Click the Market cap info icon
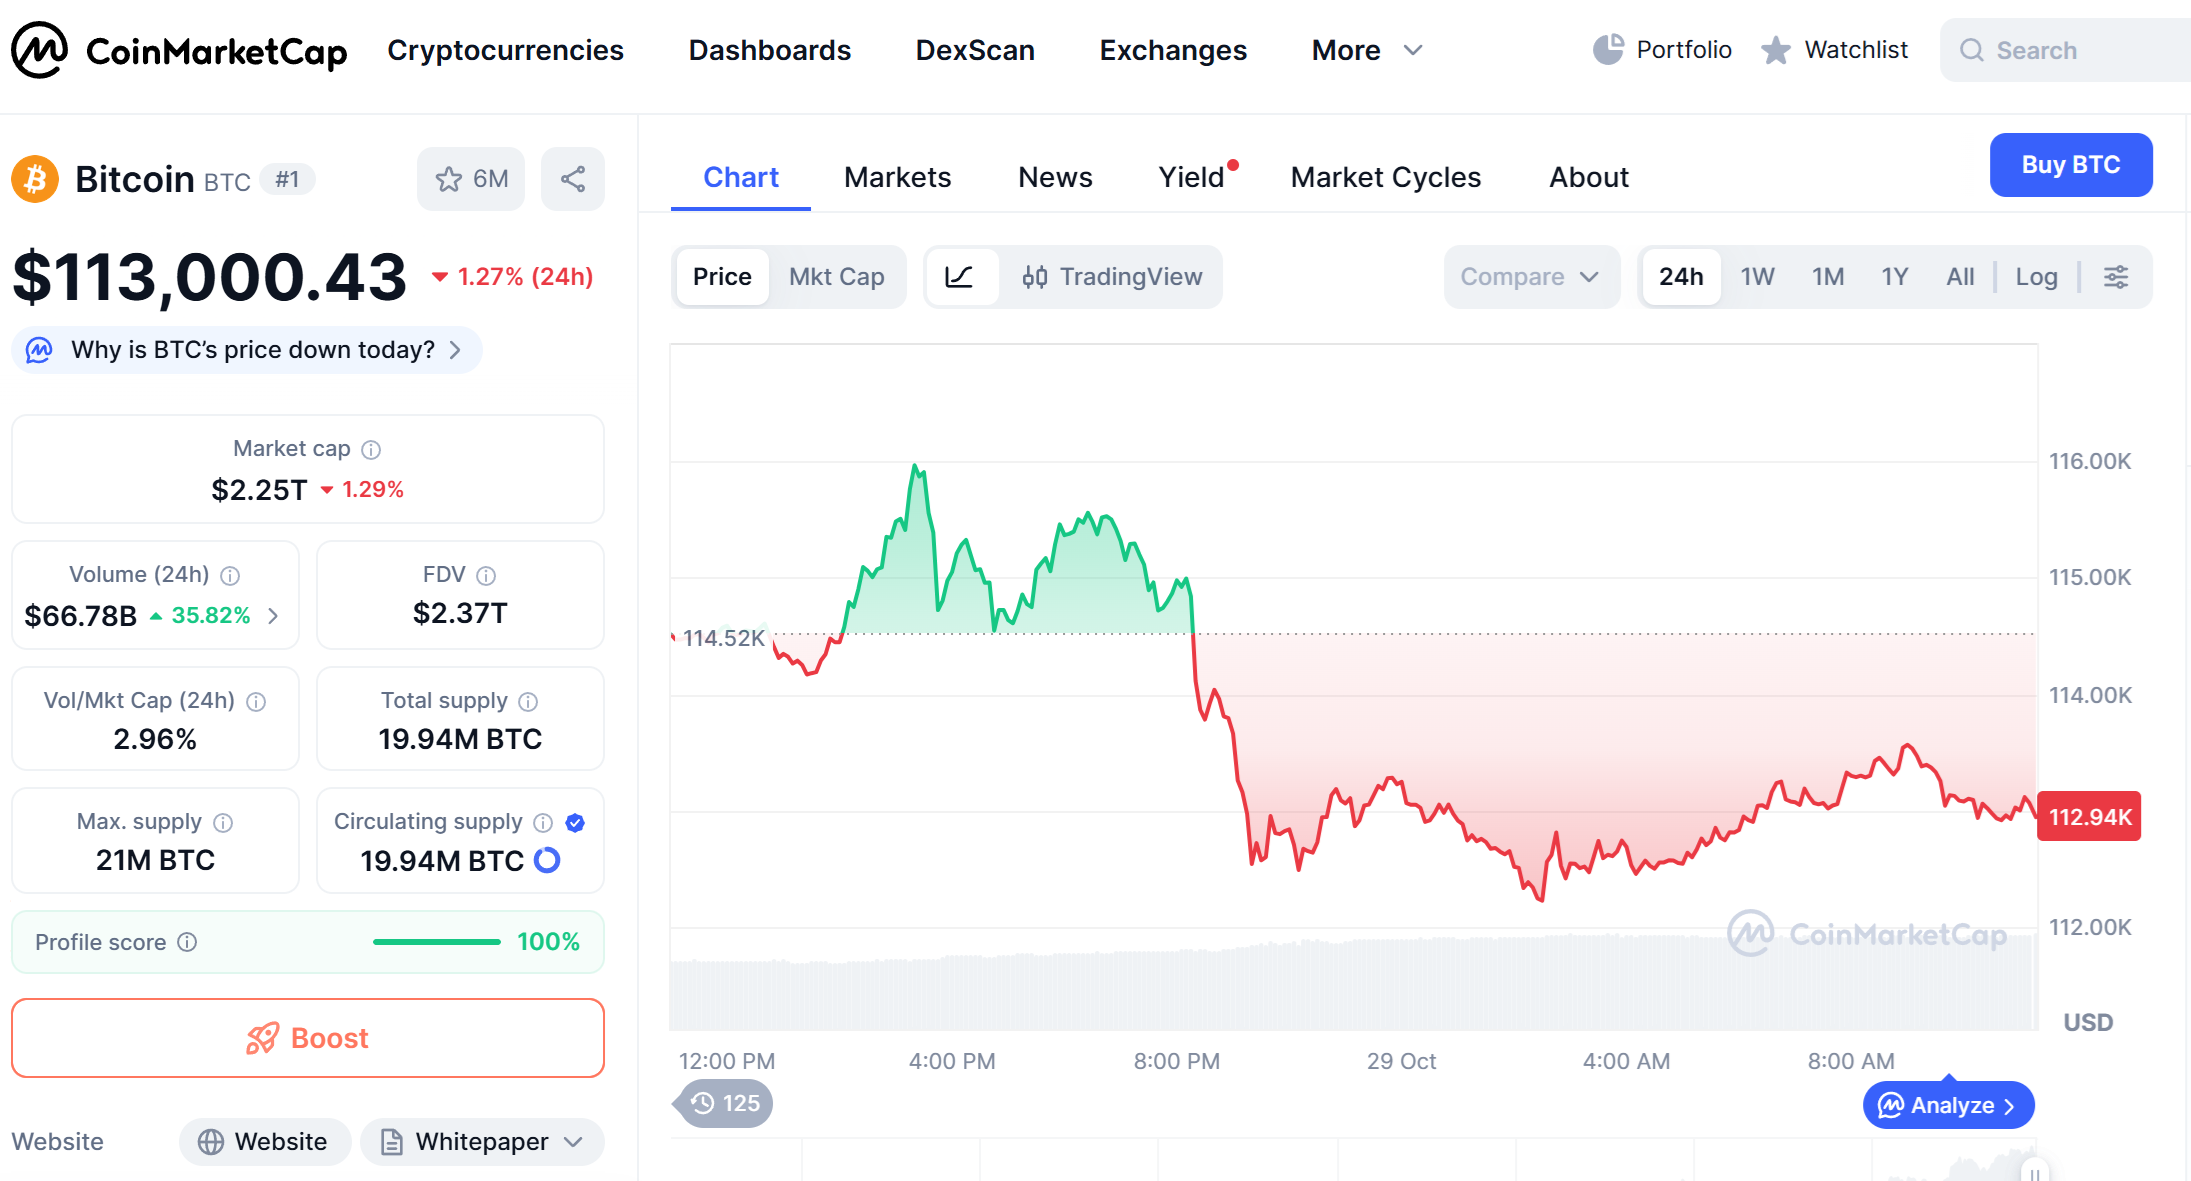The width and height of the screenshot is (2191, 1181). coord(371,450)
